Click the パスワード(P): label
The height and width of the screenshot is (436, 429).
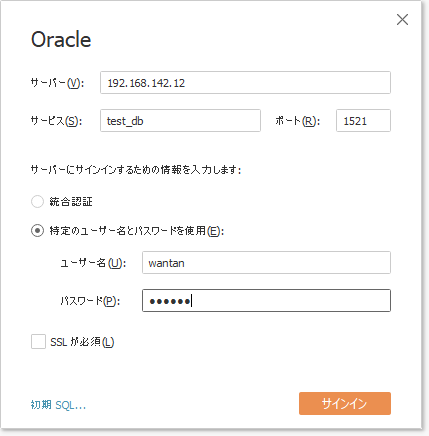(90, 301)
